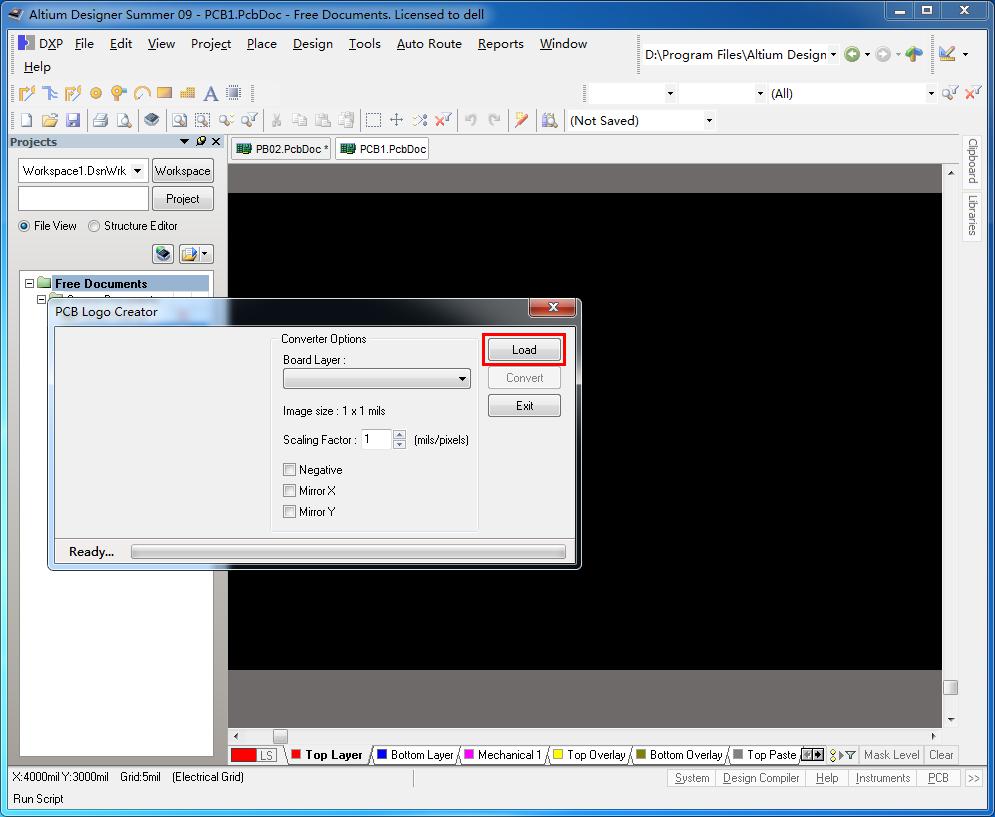Click the Load button
Image resolution: width=995 pixels, height=817 pixels.
click(524, 350)
